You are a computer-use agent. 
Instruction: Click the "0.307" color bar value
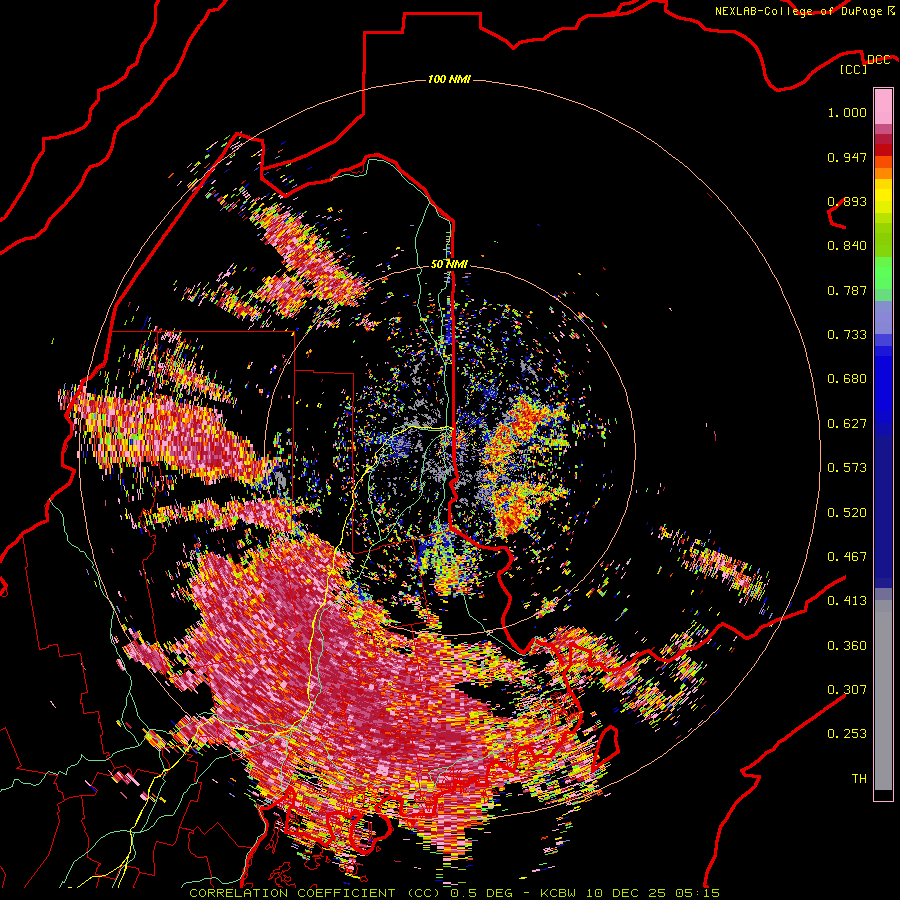click(x=847, y=690)
